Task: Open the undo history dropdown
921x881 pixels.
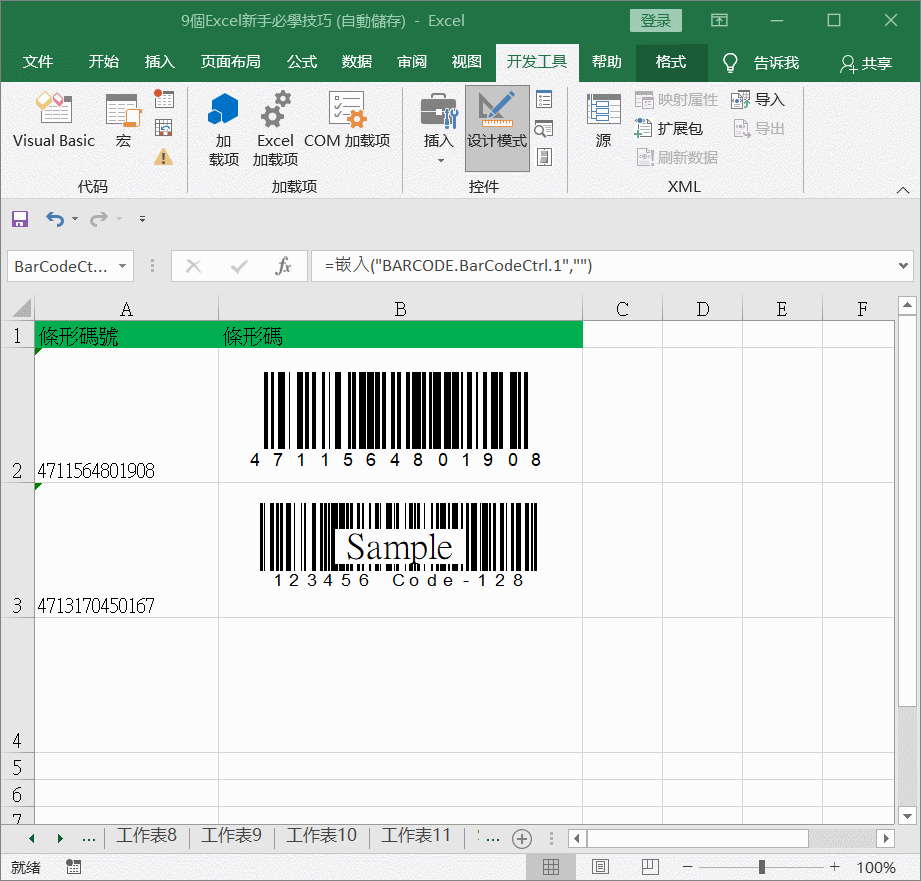Action: click(75, 219)
